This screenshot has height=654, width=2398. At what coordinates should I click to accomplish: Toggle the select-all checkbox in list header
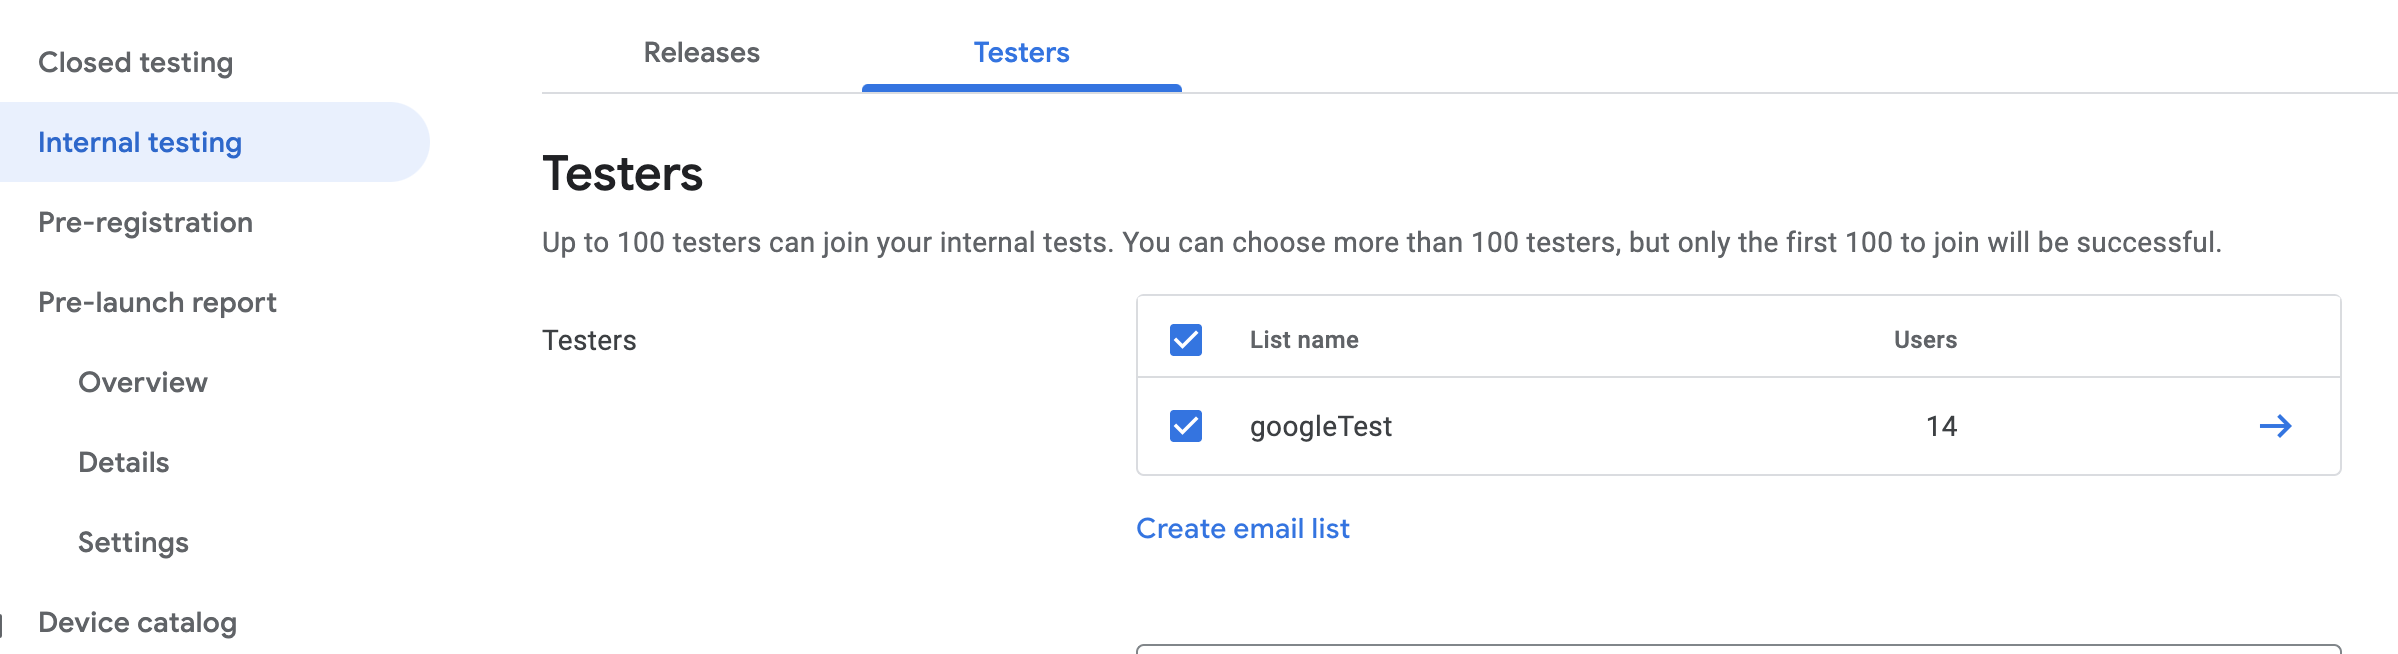tap(1186, 341)
